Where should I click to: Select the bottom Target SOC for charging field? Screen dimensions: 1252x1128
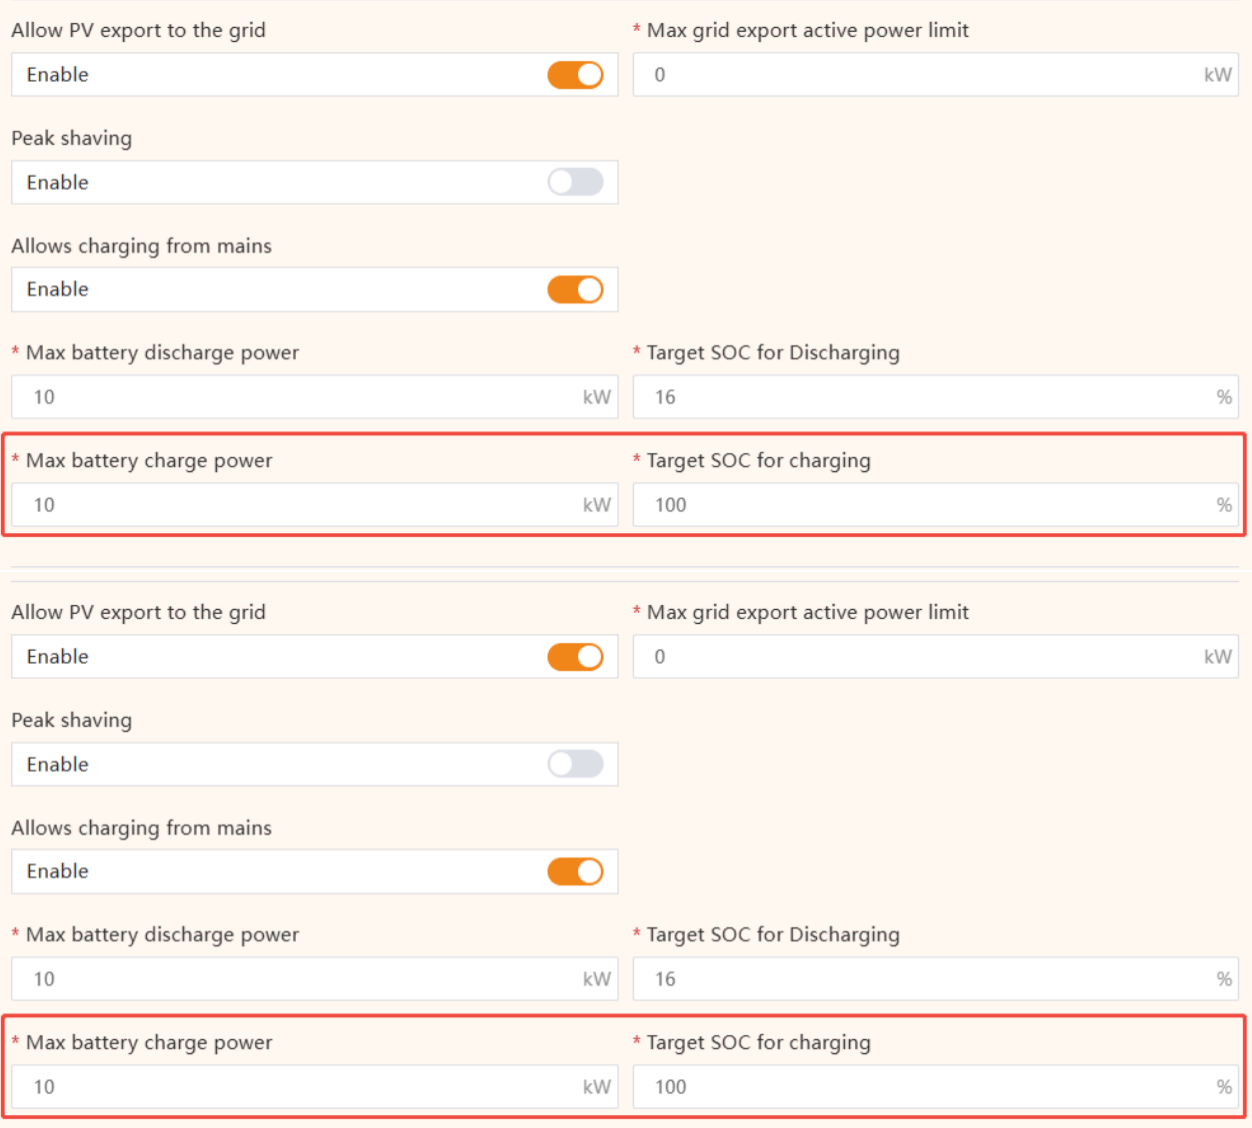(900, 1086)
